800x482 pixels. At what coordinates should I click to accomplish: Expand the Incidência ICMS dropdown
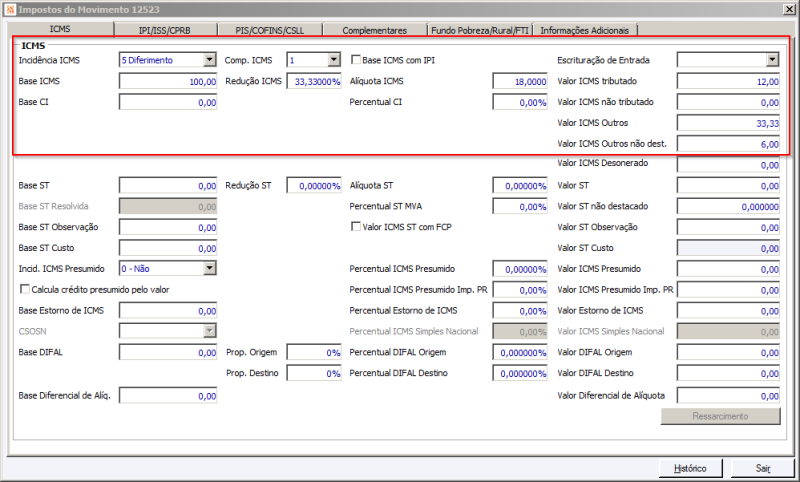click(210, 60)
